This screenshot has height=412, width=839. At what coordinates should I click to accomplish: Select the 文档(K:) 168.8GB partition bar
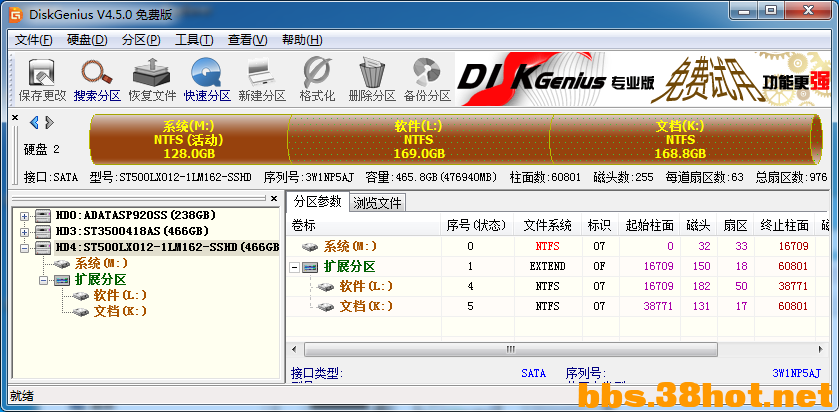point(681,139)
